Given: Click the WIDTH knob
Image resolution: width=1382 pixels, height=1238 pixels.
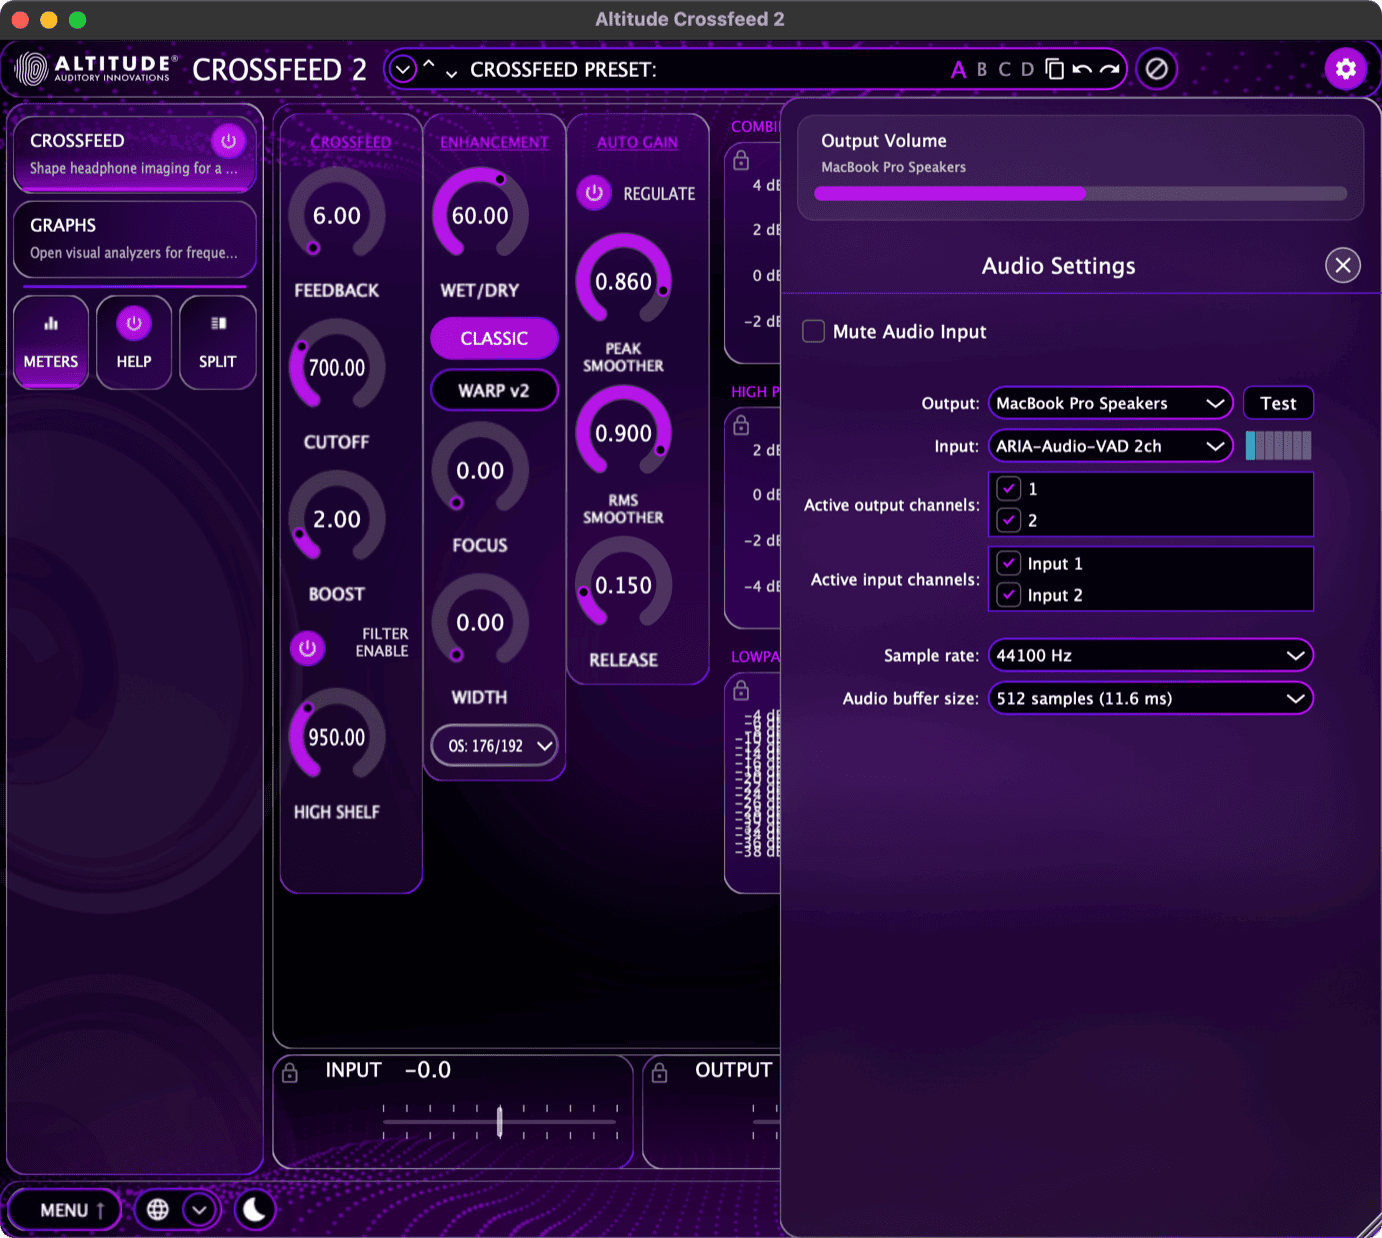Looking at the screenshot, I should point(480,622).
